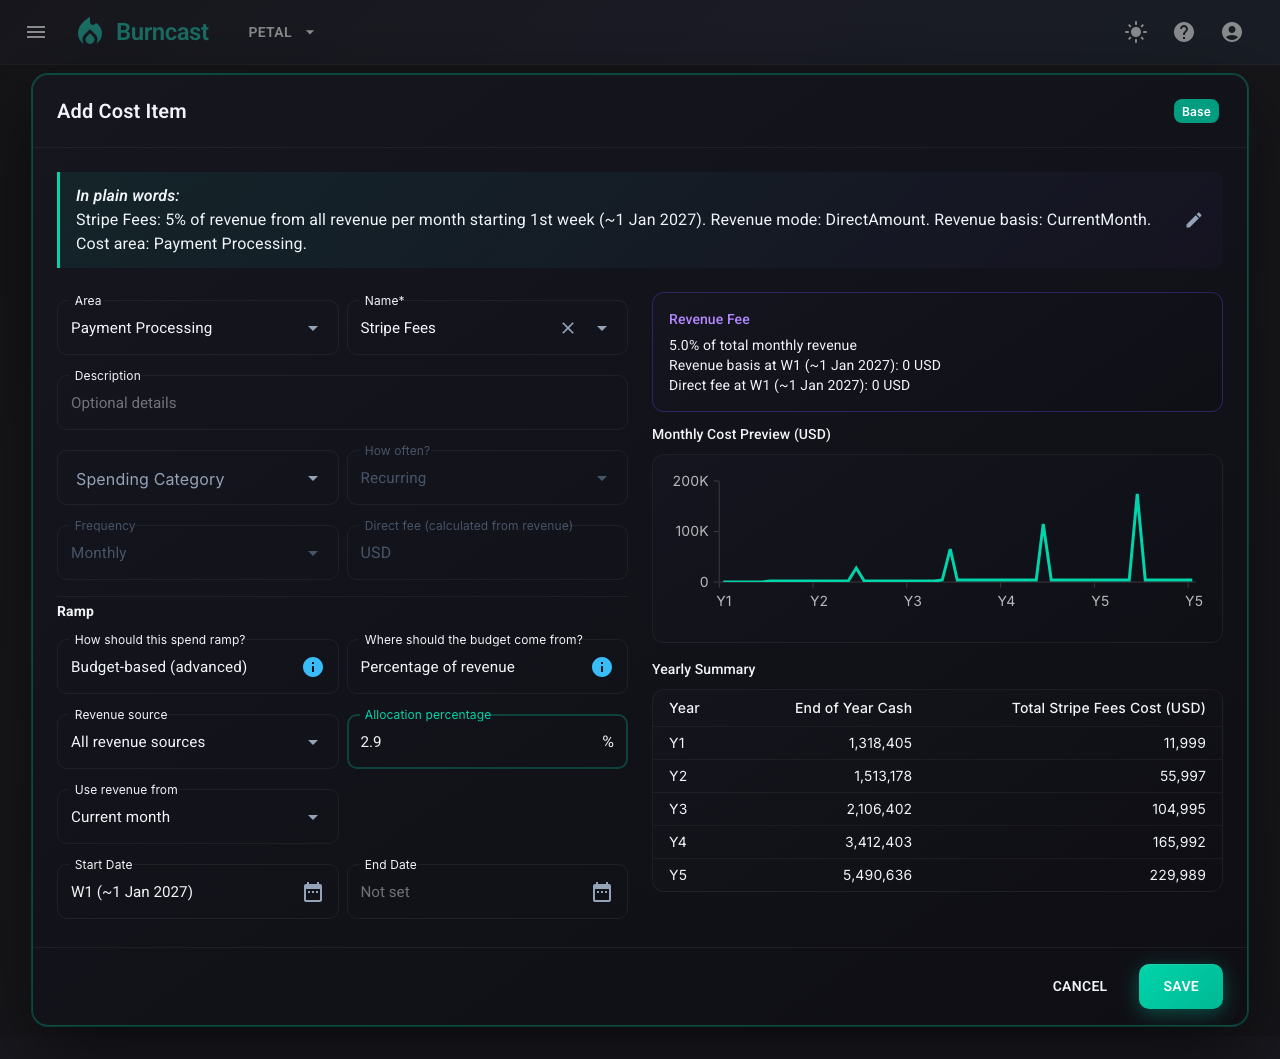Click the End Date Not set field
The height and width of the screenshot is (1059, 1280).
[487, 892]
